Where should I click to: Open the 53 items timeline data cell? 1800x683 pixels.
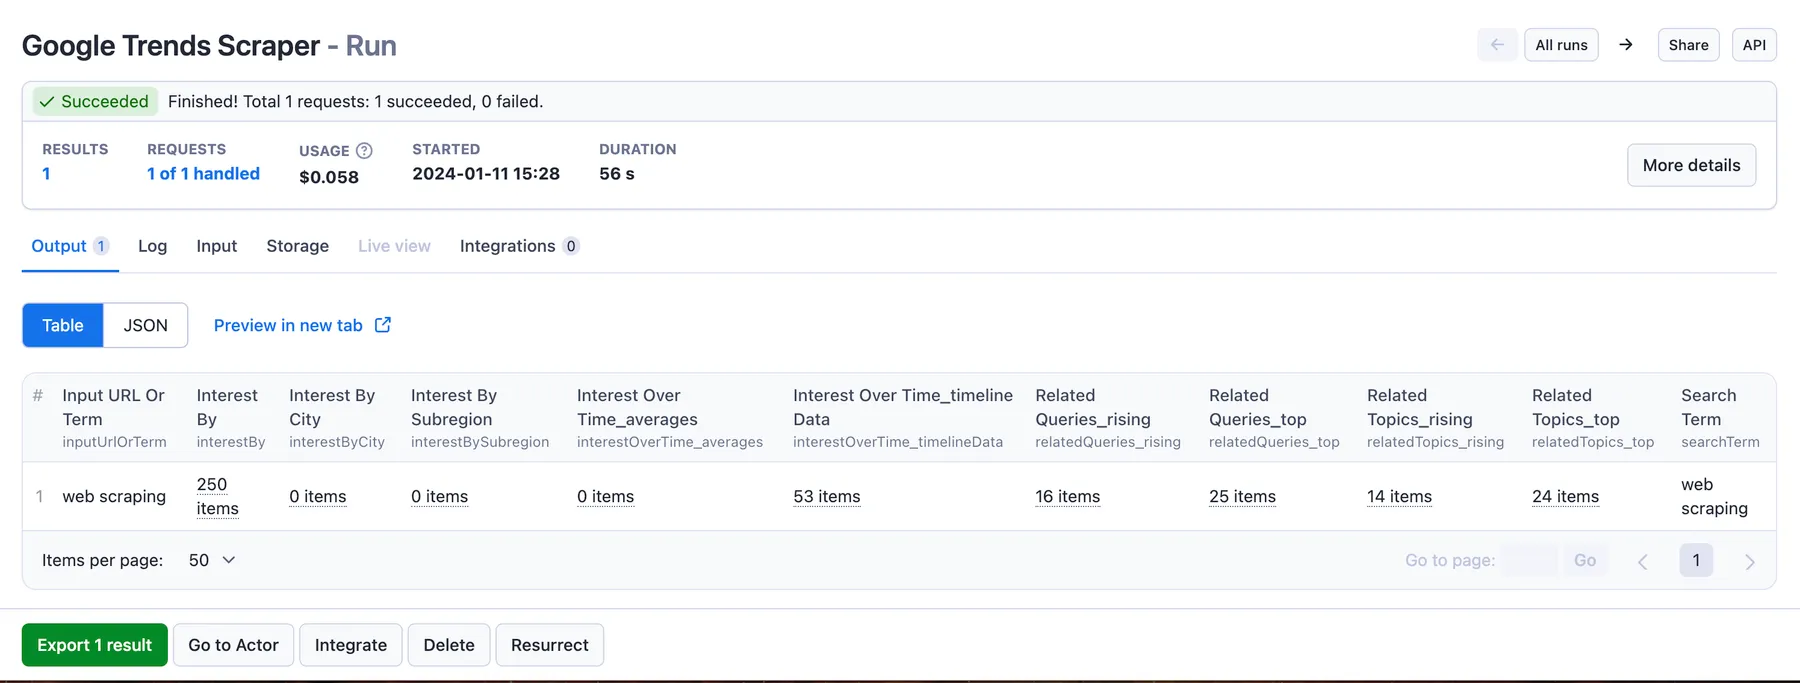tap(827, 496)
